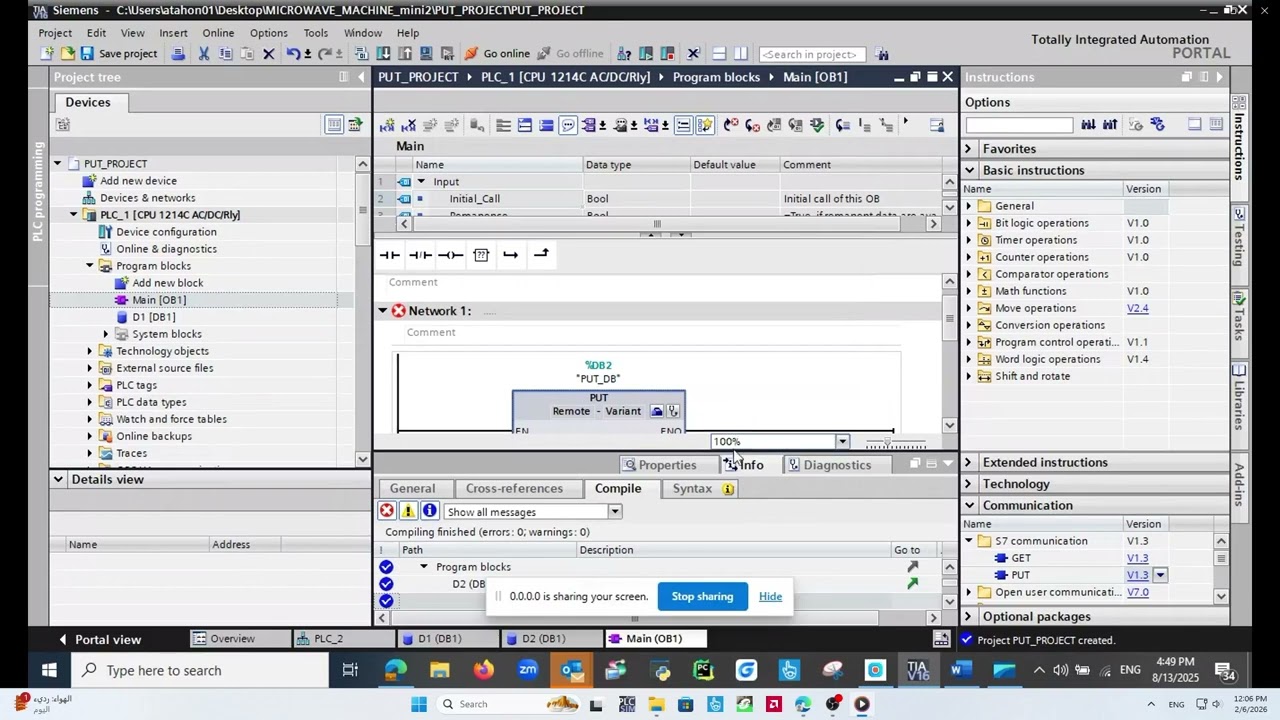
Task: Collapse the Program blocks folder
Action: [90, 266]
